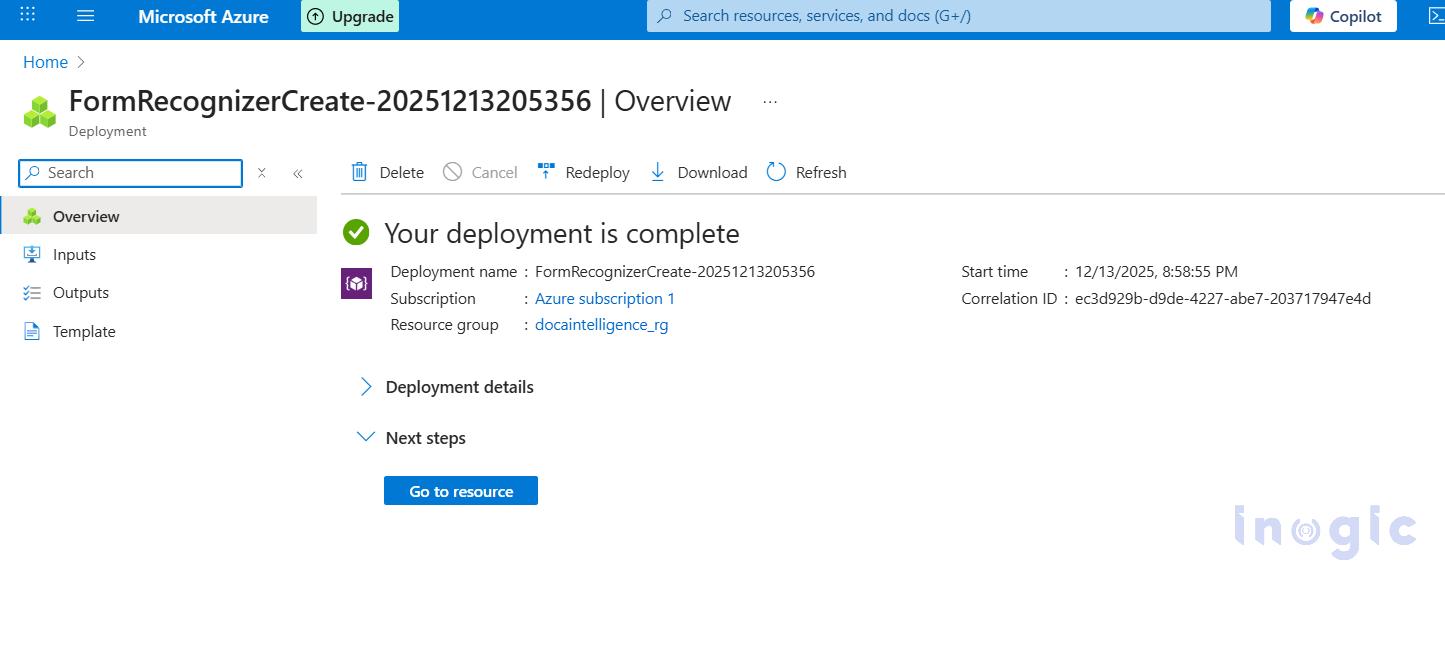
Task: Open Copilot from the top bar
Action: coord(1342,16)
